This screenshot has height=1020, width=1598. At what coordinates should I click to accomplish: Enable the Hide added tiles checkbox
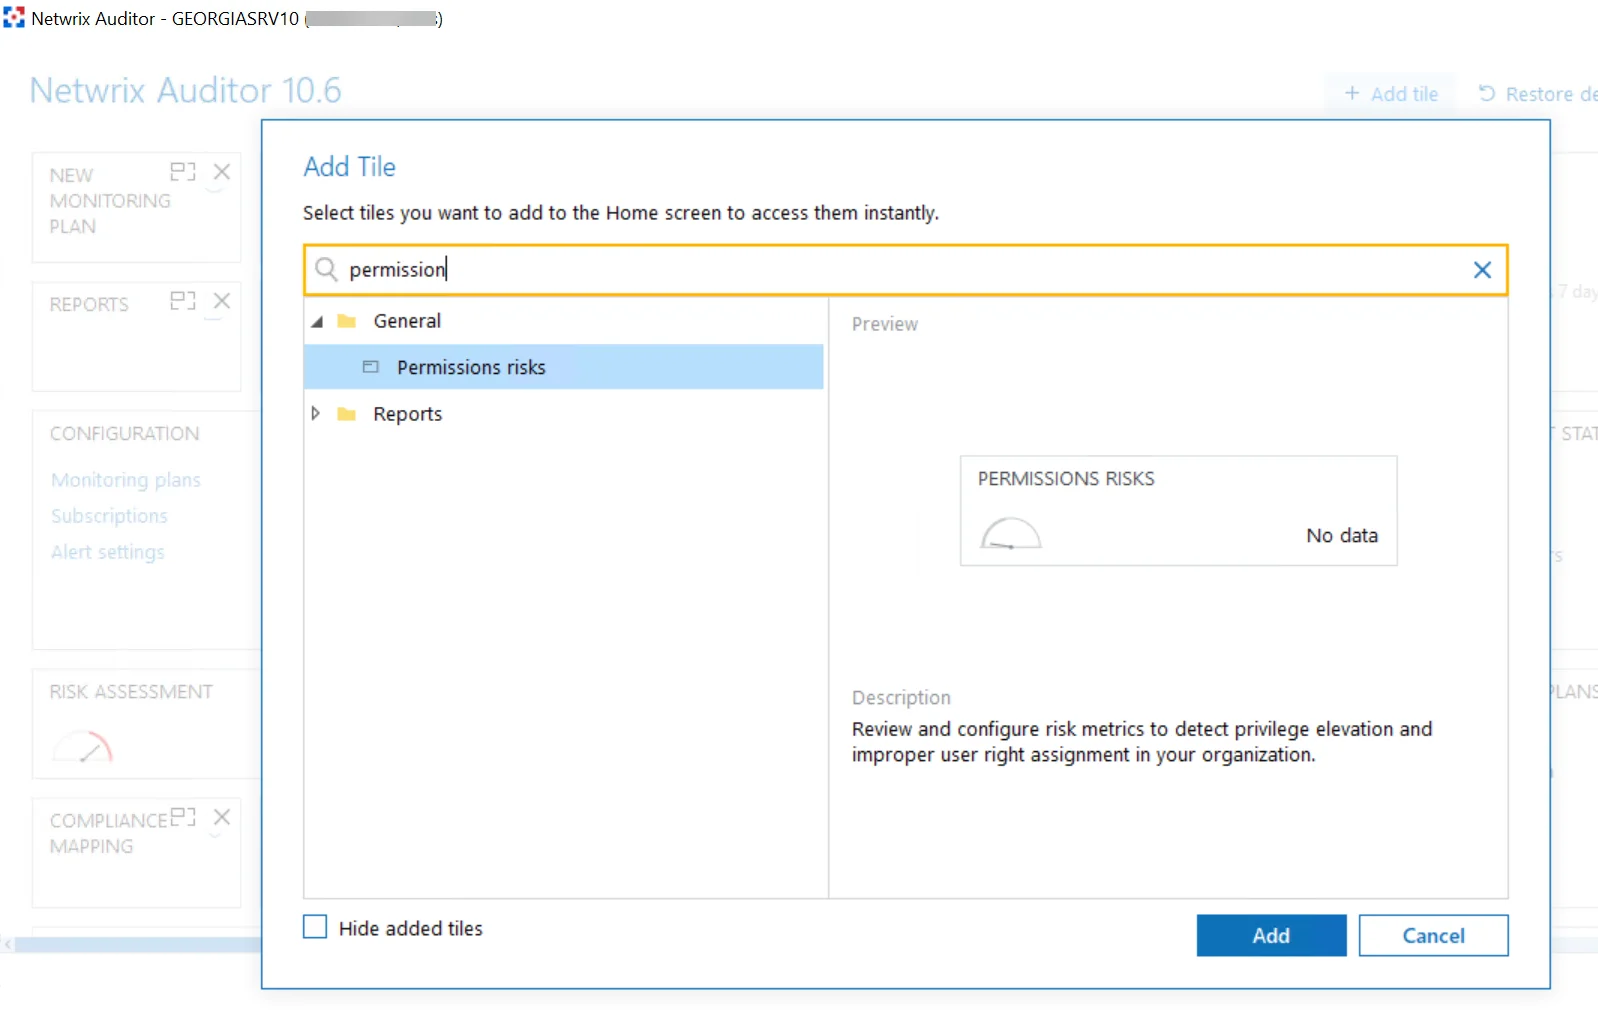point(315,927)
